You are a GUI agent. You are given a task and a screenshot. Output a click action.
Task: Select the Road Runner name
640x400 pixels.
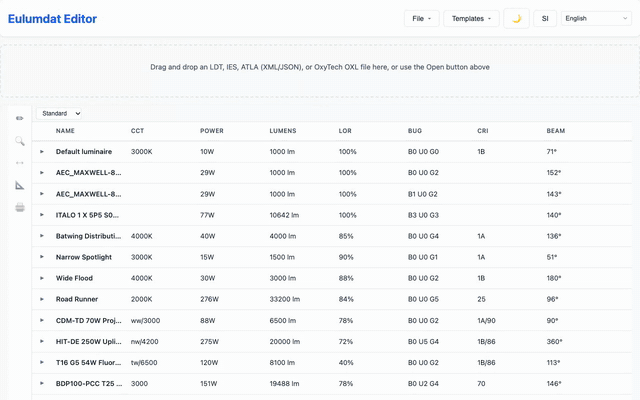77,299
